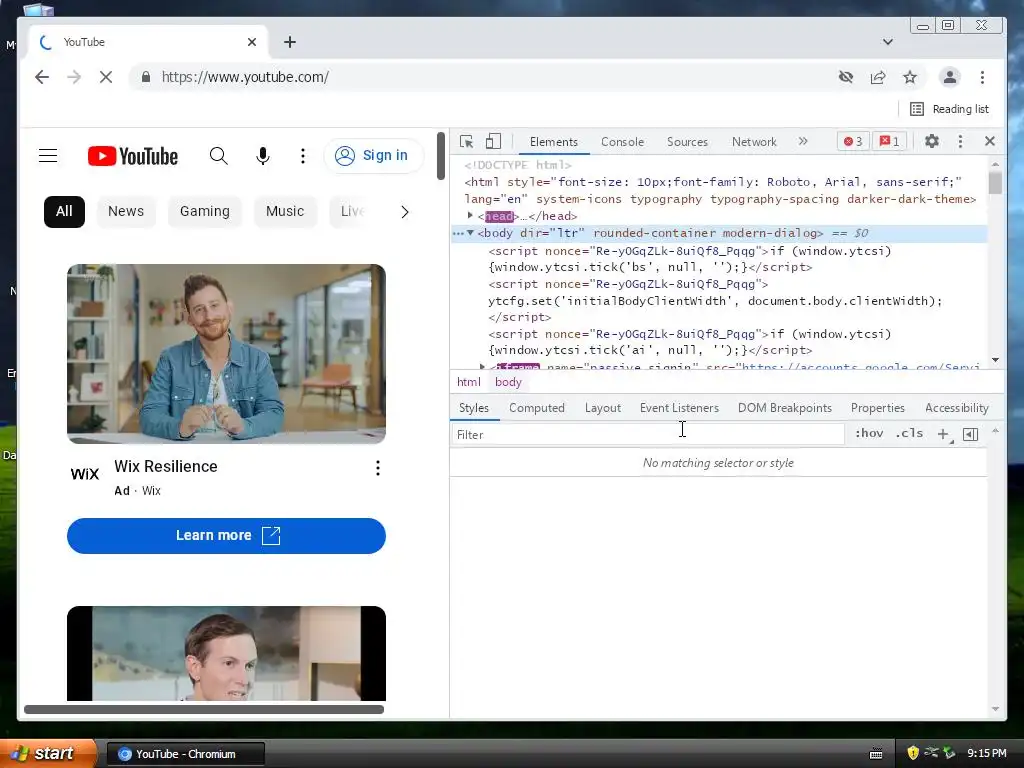Close the DevTools panel
1024x768 pixels.
pyautogui.click(x=989, y=141)
